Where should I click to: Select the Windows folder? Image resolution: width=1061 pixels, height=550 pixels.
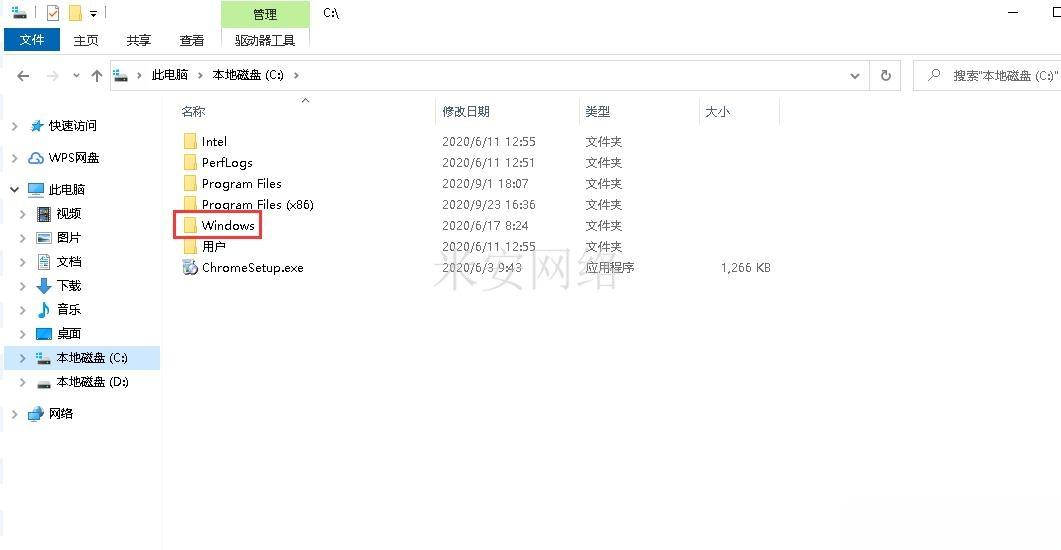coord(228,225)
